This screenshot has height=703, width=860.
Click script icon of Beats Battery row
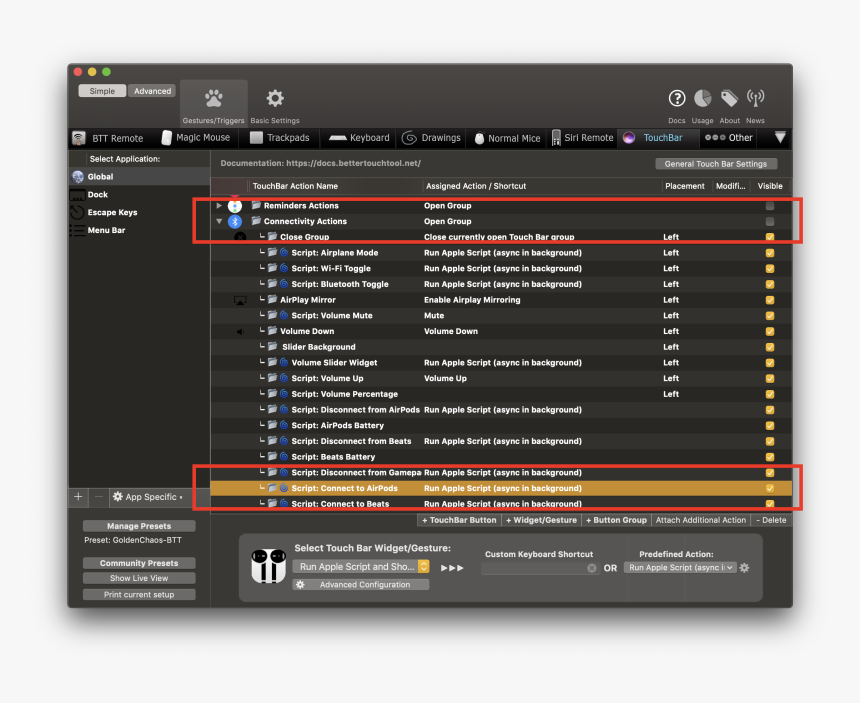point(284,457)
